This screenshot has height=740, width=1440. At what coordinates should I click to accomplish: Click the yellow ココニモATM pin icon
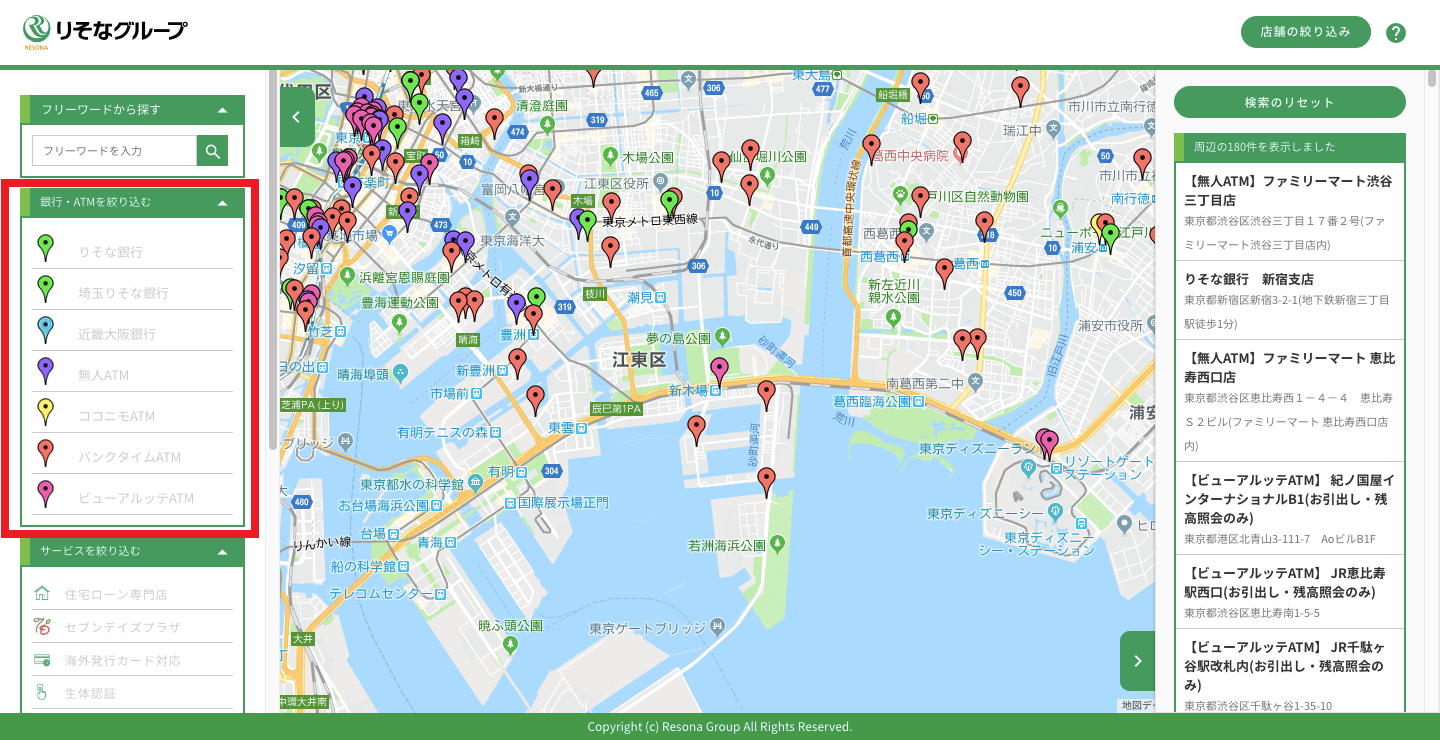point(45,411)
